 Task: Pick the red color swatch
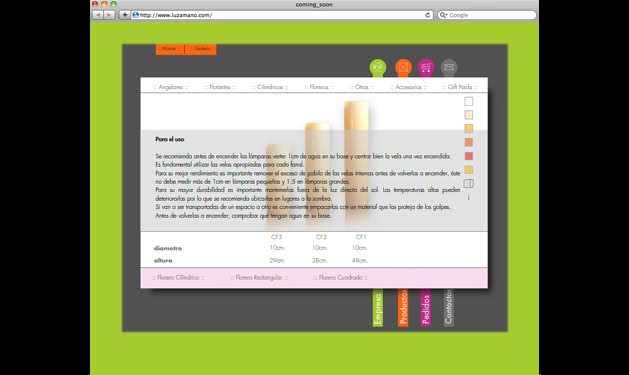[469, 156]
